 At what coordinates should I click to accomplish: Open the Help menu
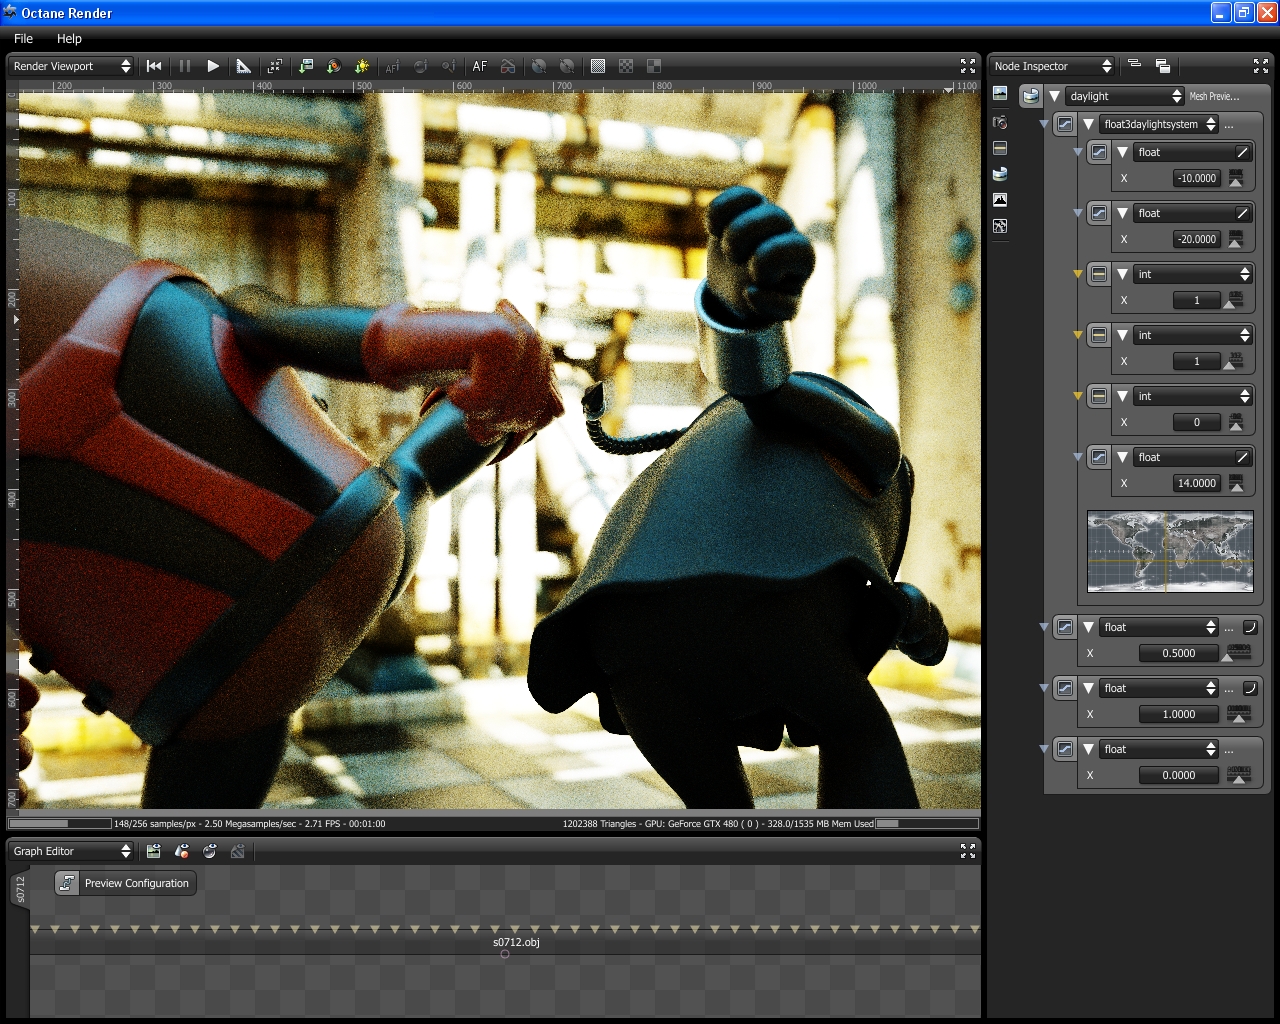coord(69,38)
